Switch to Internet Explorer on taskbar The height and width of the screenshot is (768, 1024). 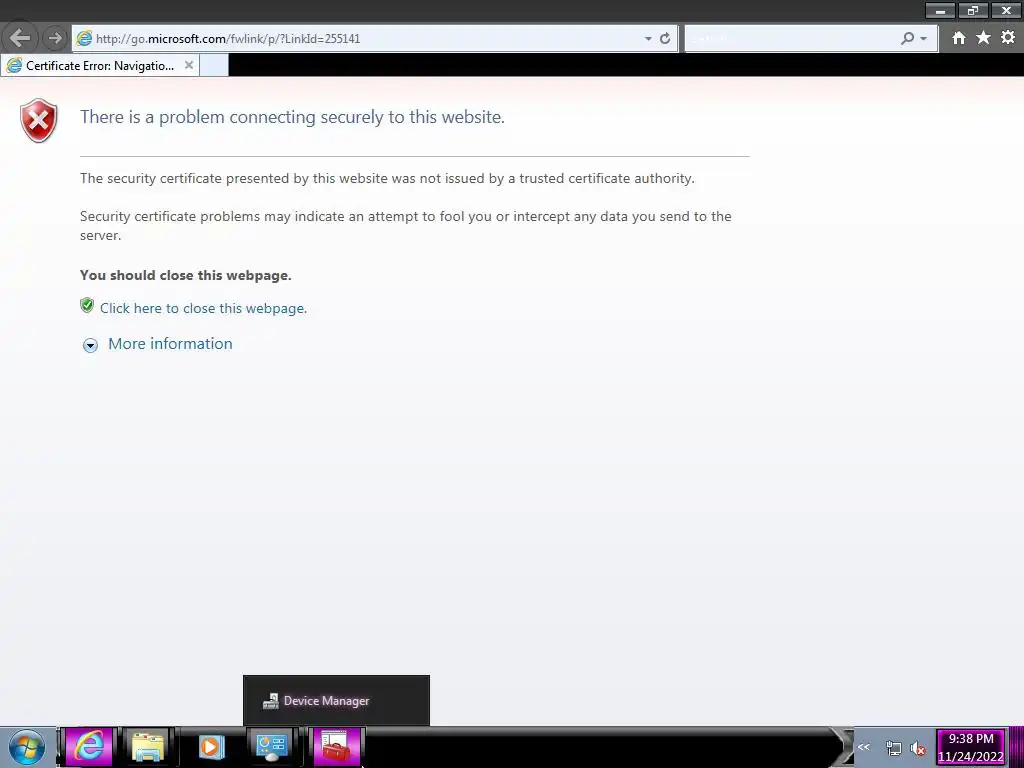[89, 746]
